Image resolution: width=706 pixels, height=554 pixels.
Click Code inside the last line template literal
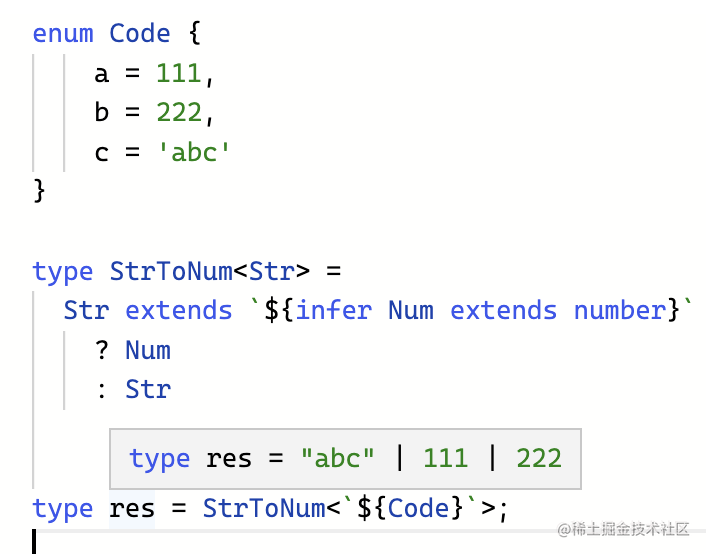(418, 509)
